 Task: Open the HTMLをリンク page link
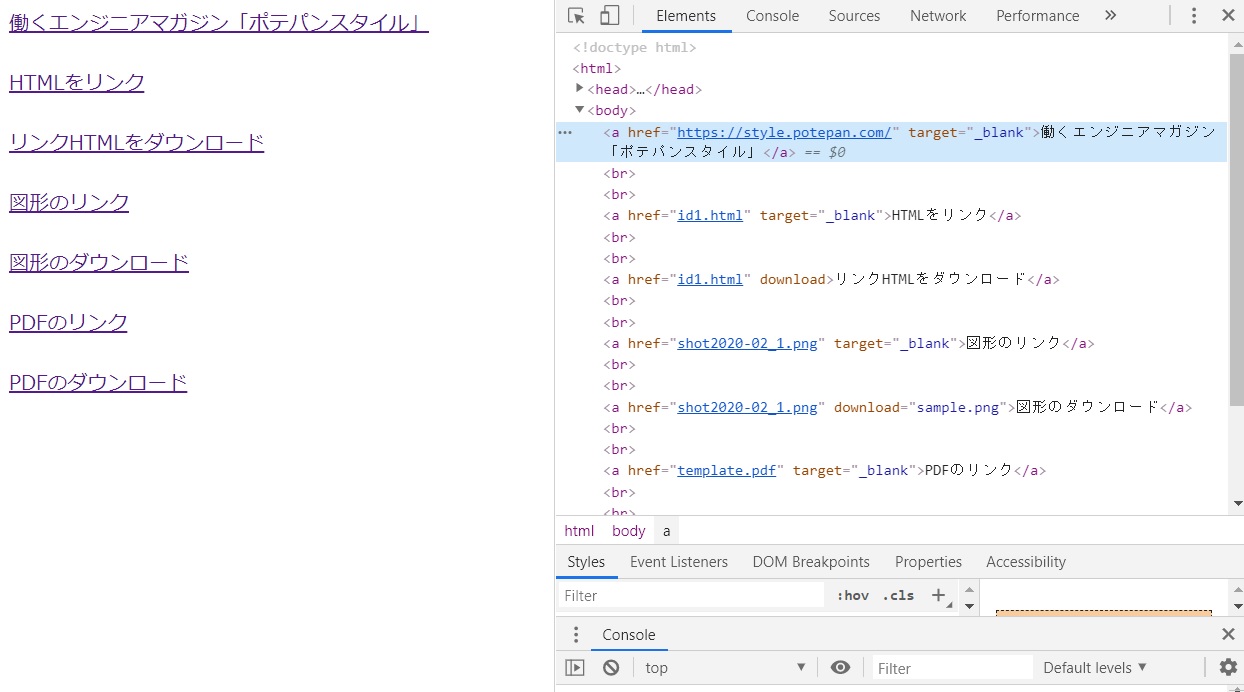[77, 82]
